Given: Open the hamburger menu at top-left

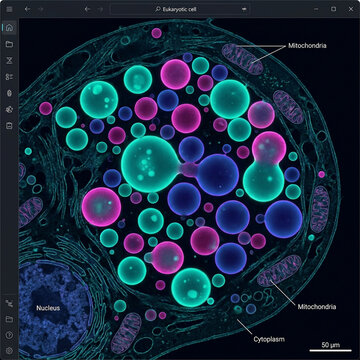Looking at the screenshot, I should point(9,9).
